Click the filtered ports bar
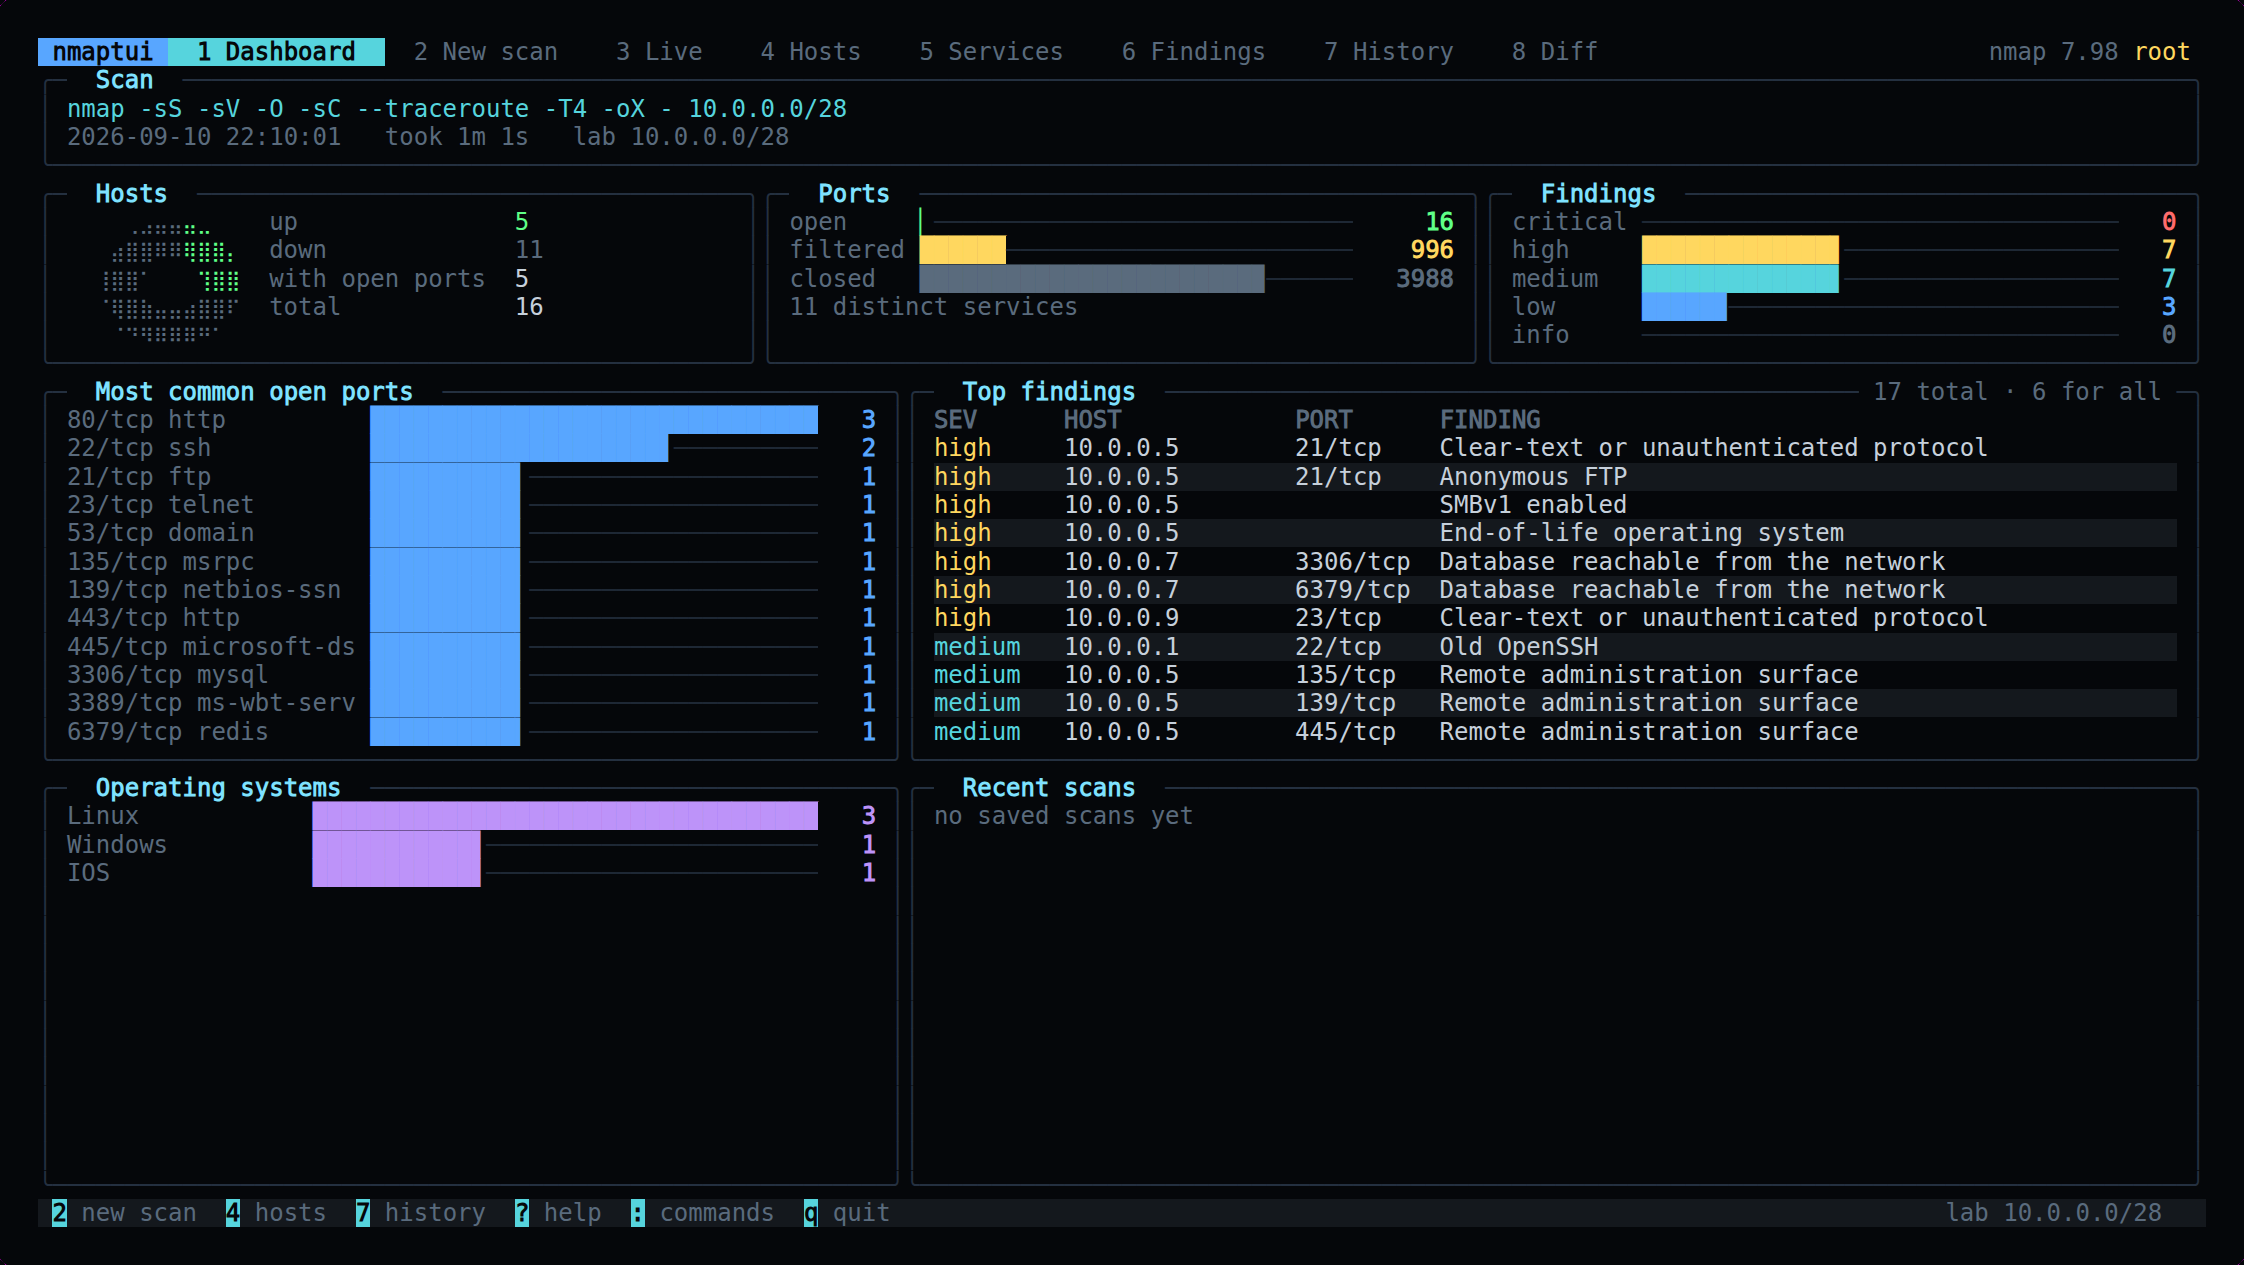The width and height of the screenshot is (2244, 1265). pyautogui.click(x=962, y=250)
